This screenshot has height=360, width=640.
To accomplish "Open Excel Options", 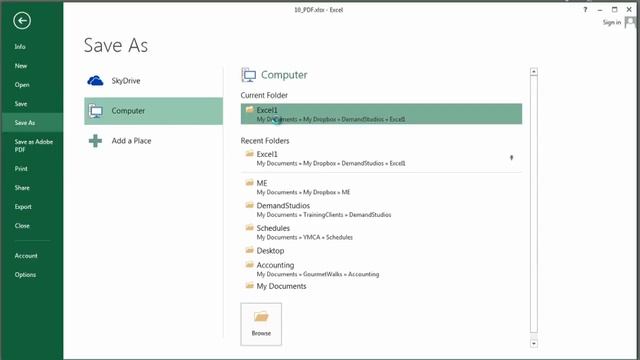I will pyautogui.click(x=25, y=275).
